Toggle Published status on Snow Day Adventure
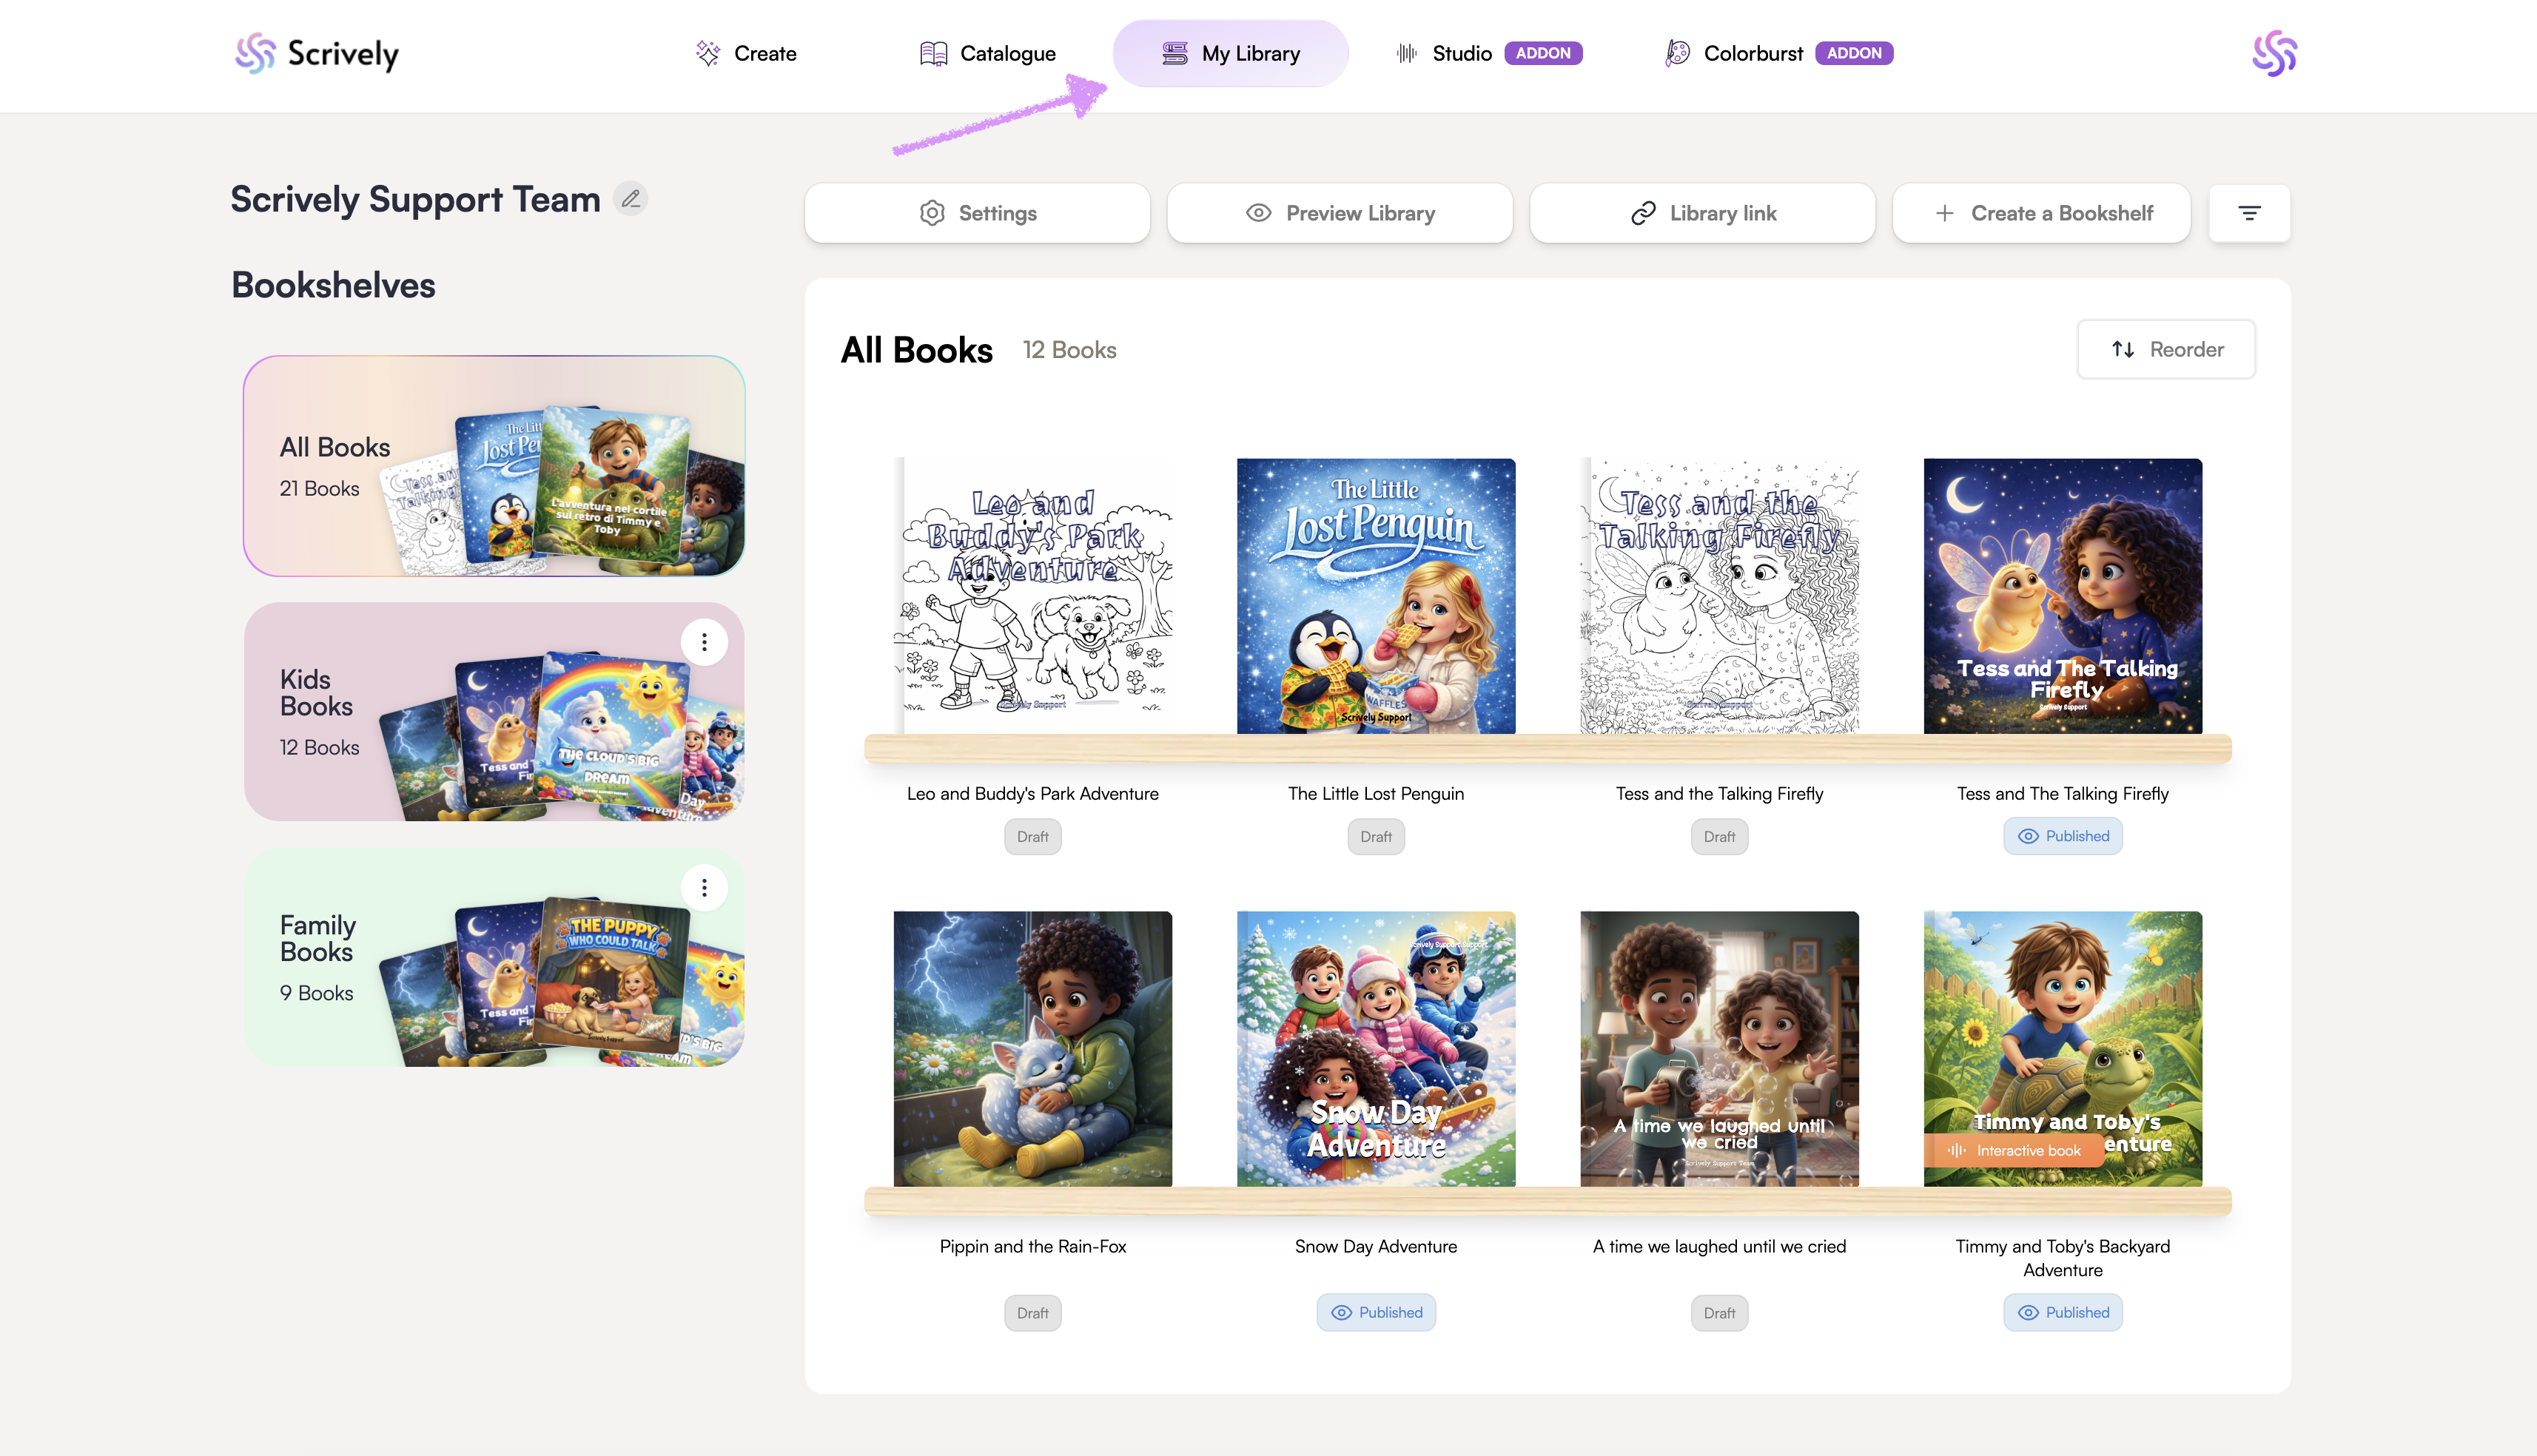Screen dimensions: 2537x1456 1376,1313
